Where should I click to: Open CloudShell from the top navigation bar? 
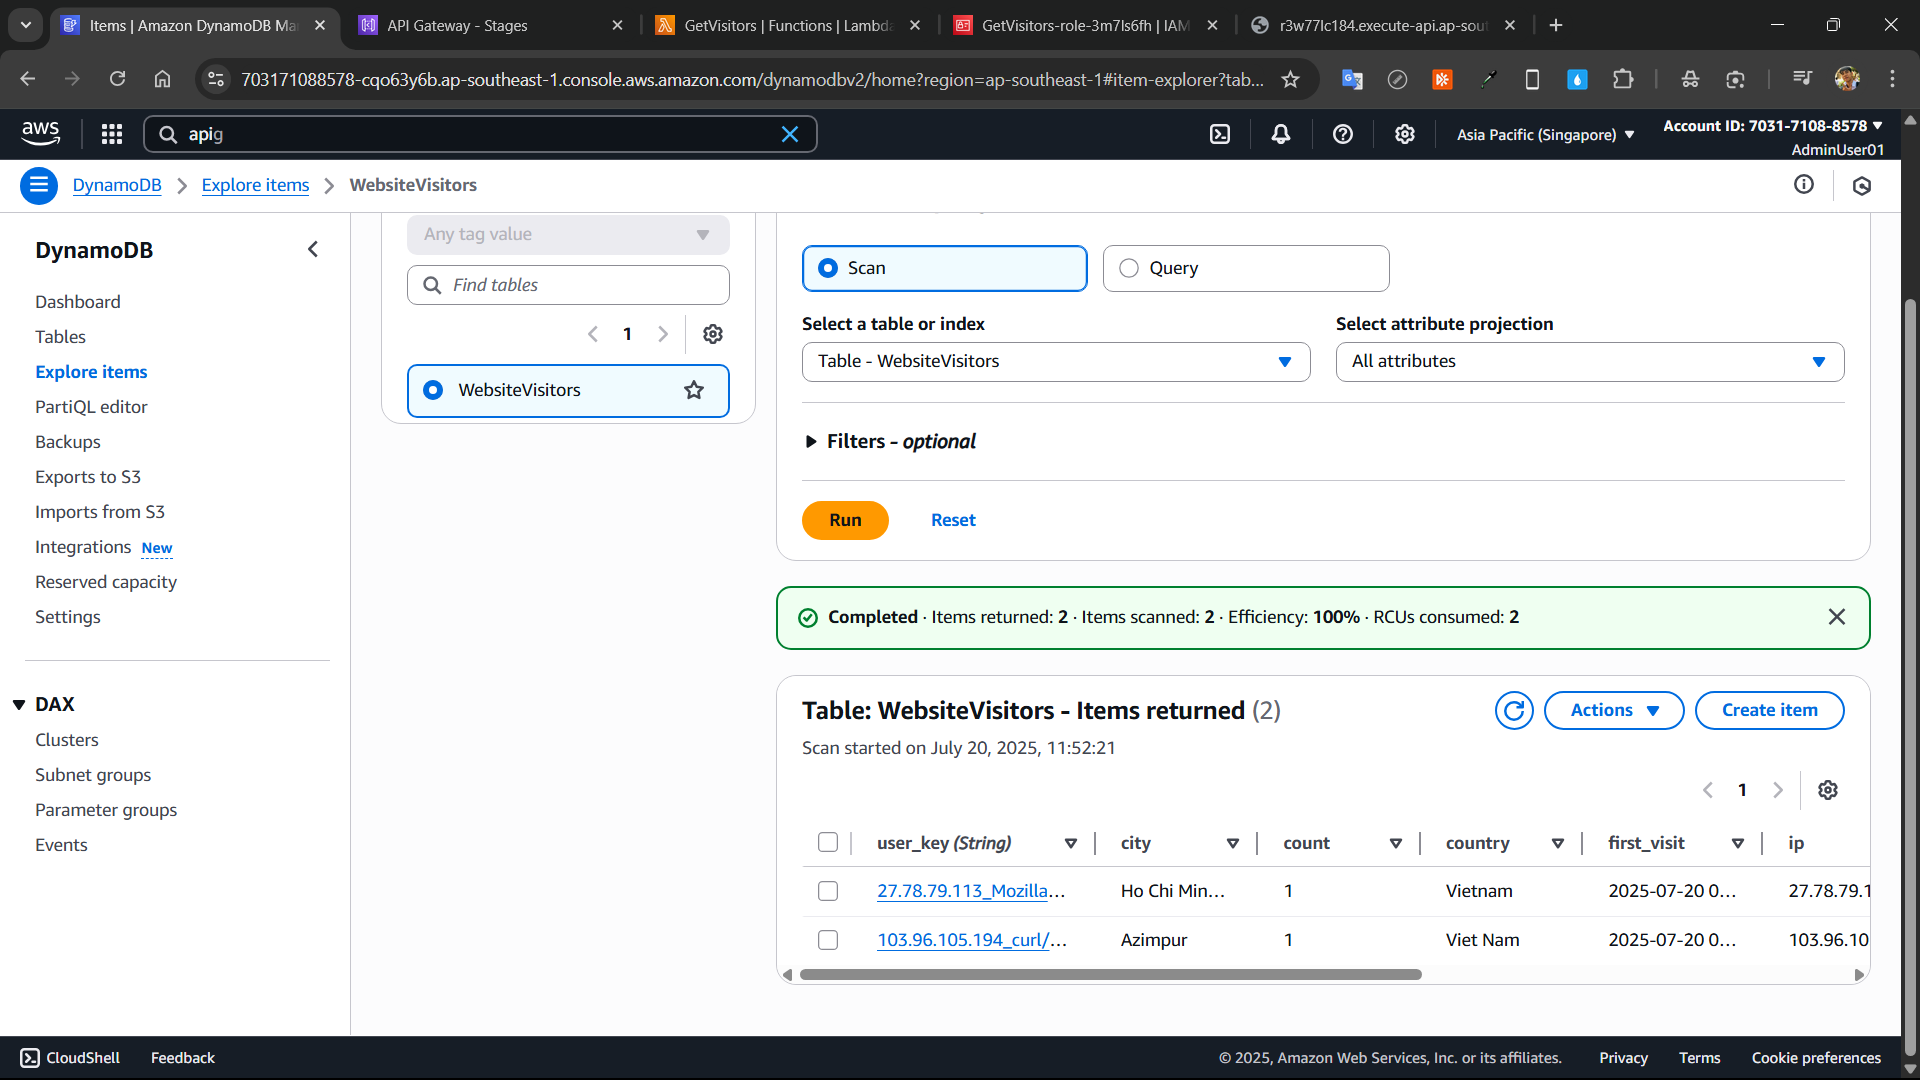click(x=1220, y=134)
